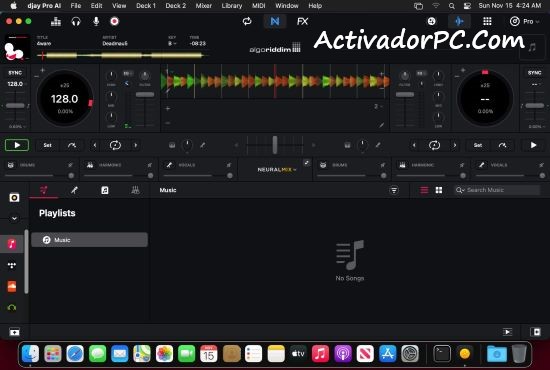Select the Music playlist row
550x370 pixels.
click(x=89, y=240)
